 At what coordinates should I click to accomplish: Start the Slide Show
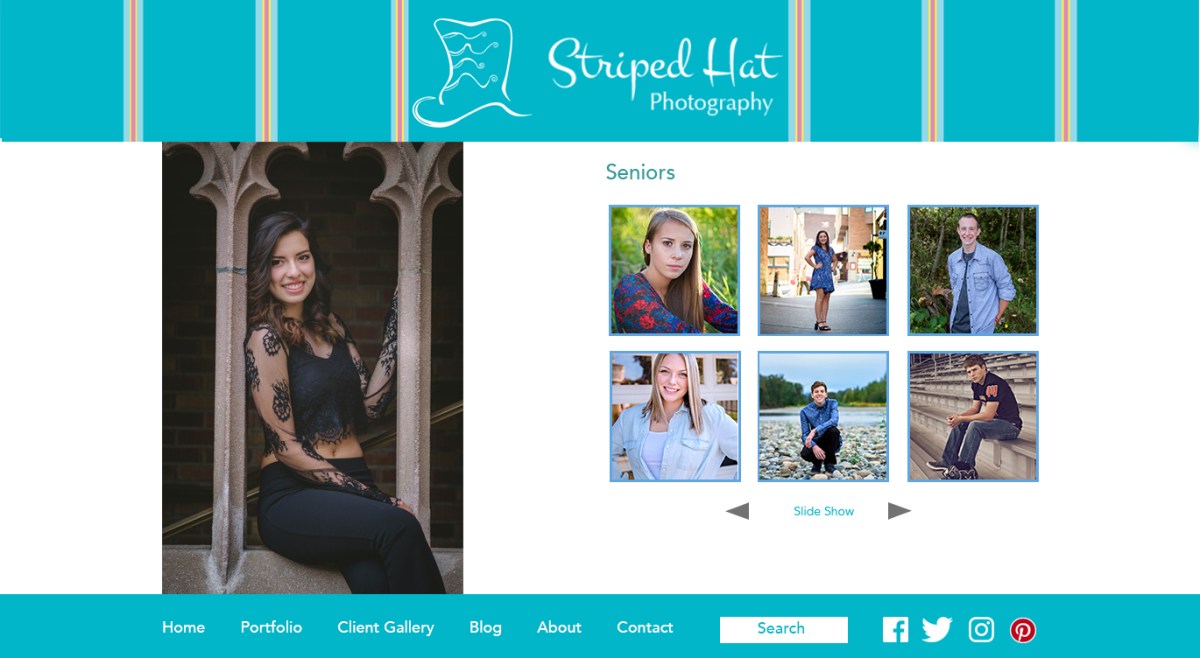coord(823,511)
